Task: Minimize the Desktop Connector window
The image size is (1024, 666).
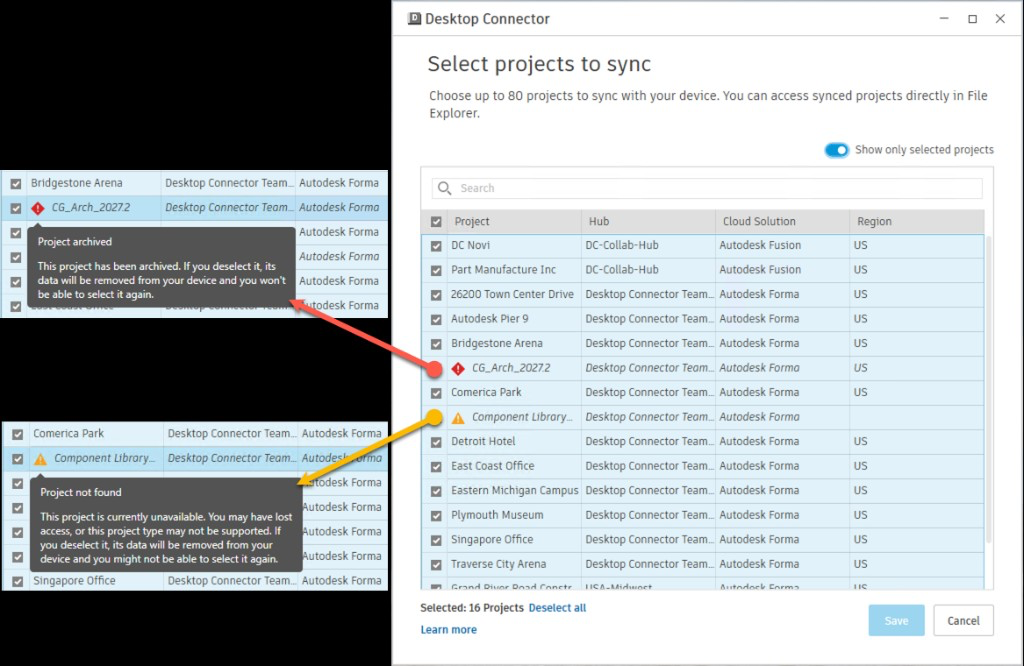Action: [944, 19]
